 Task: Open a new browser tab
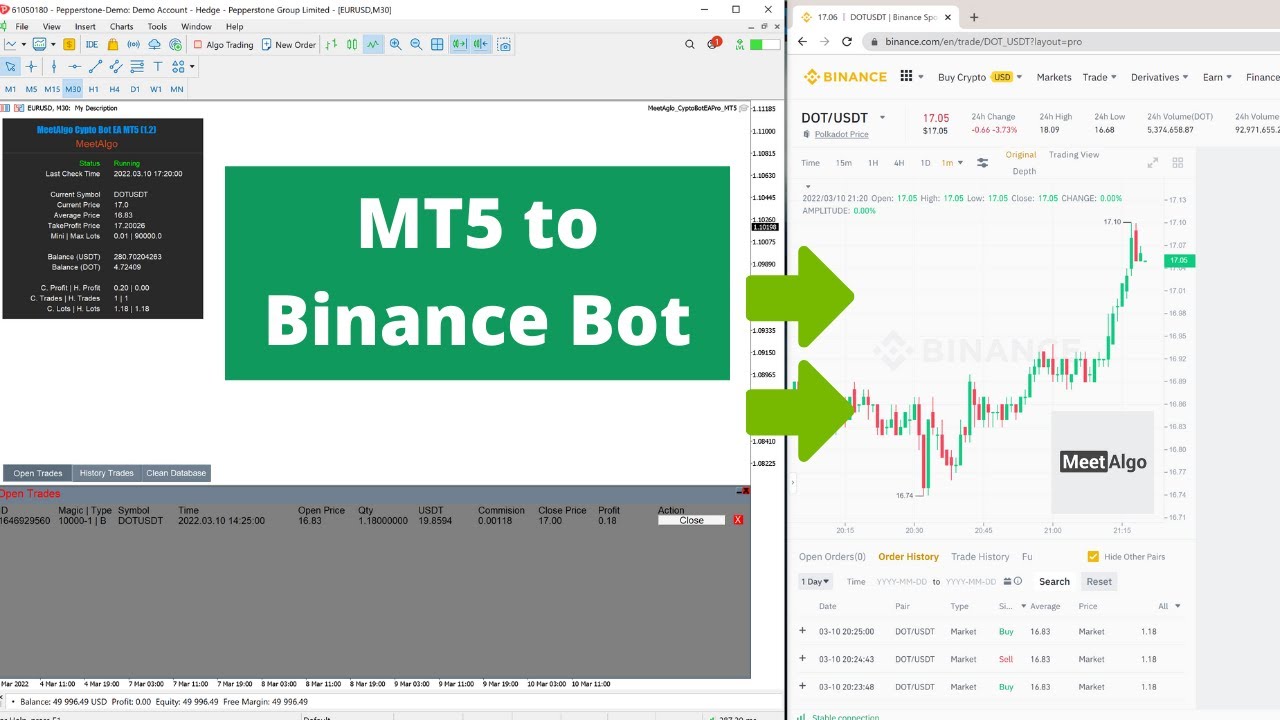pos(974,17)
